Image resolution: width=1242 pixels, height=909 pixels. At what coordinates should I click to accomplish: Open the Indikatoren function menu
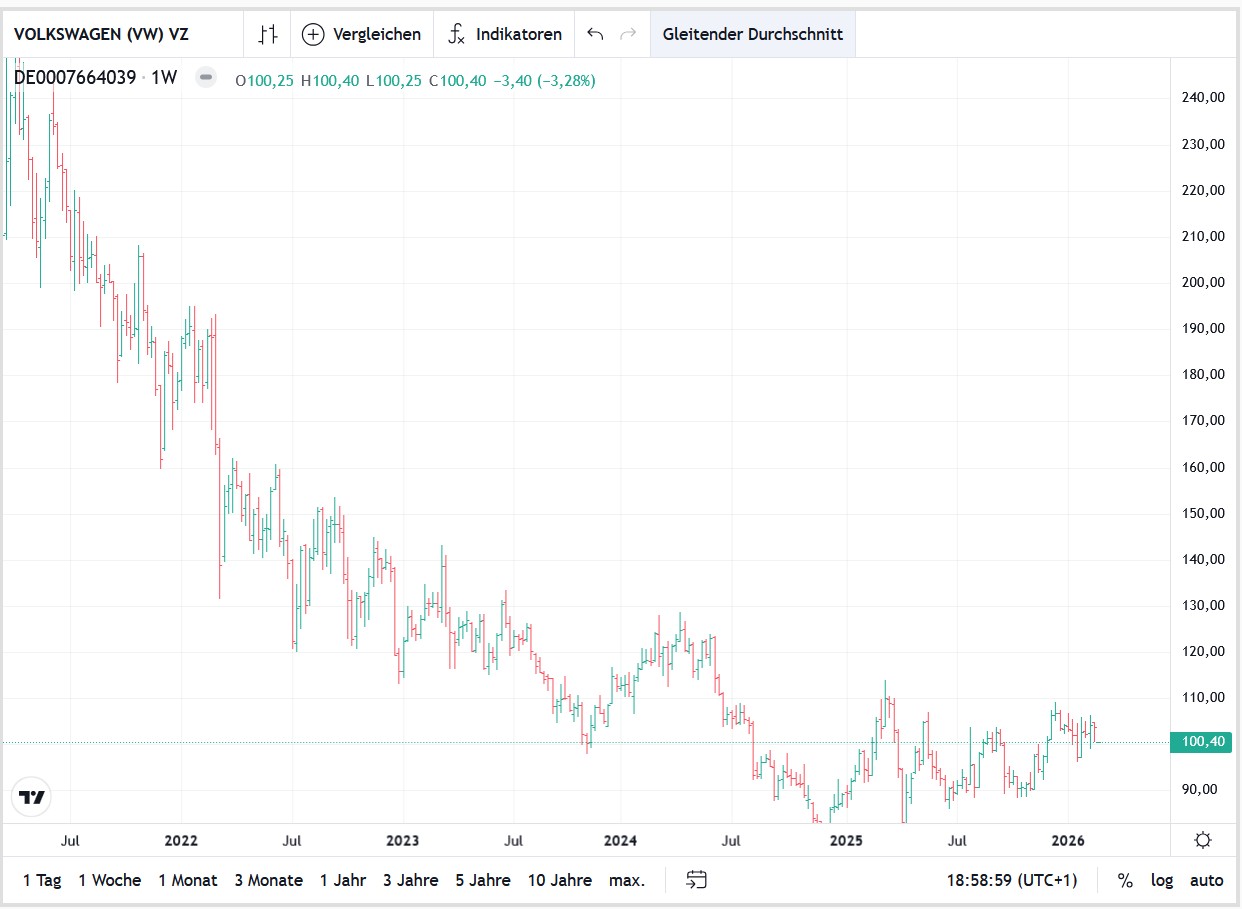click(456, 34)
